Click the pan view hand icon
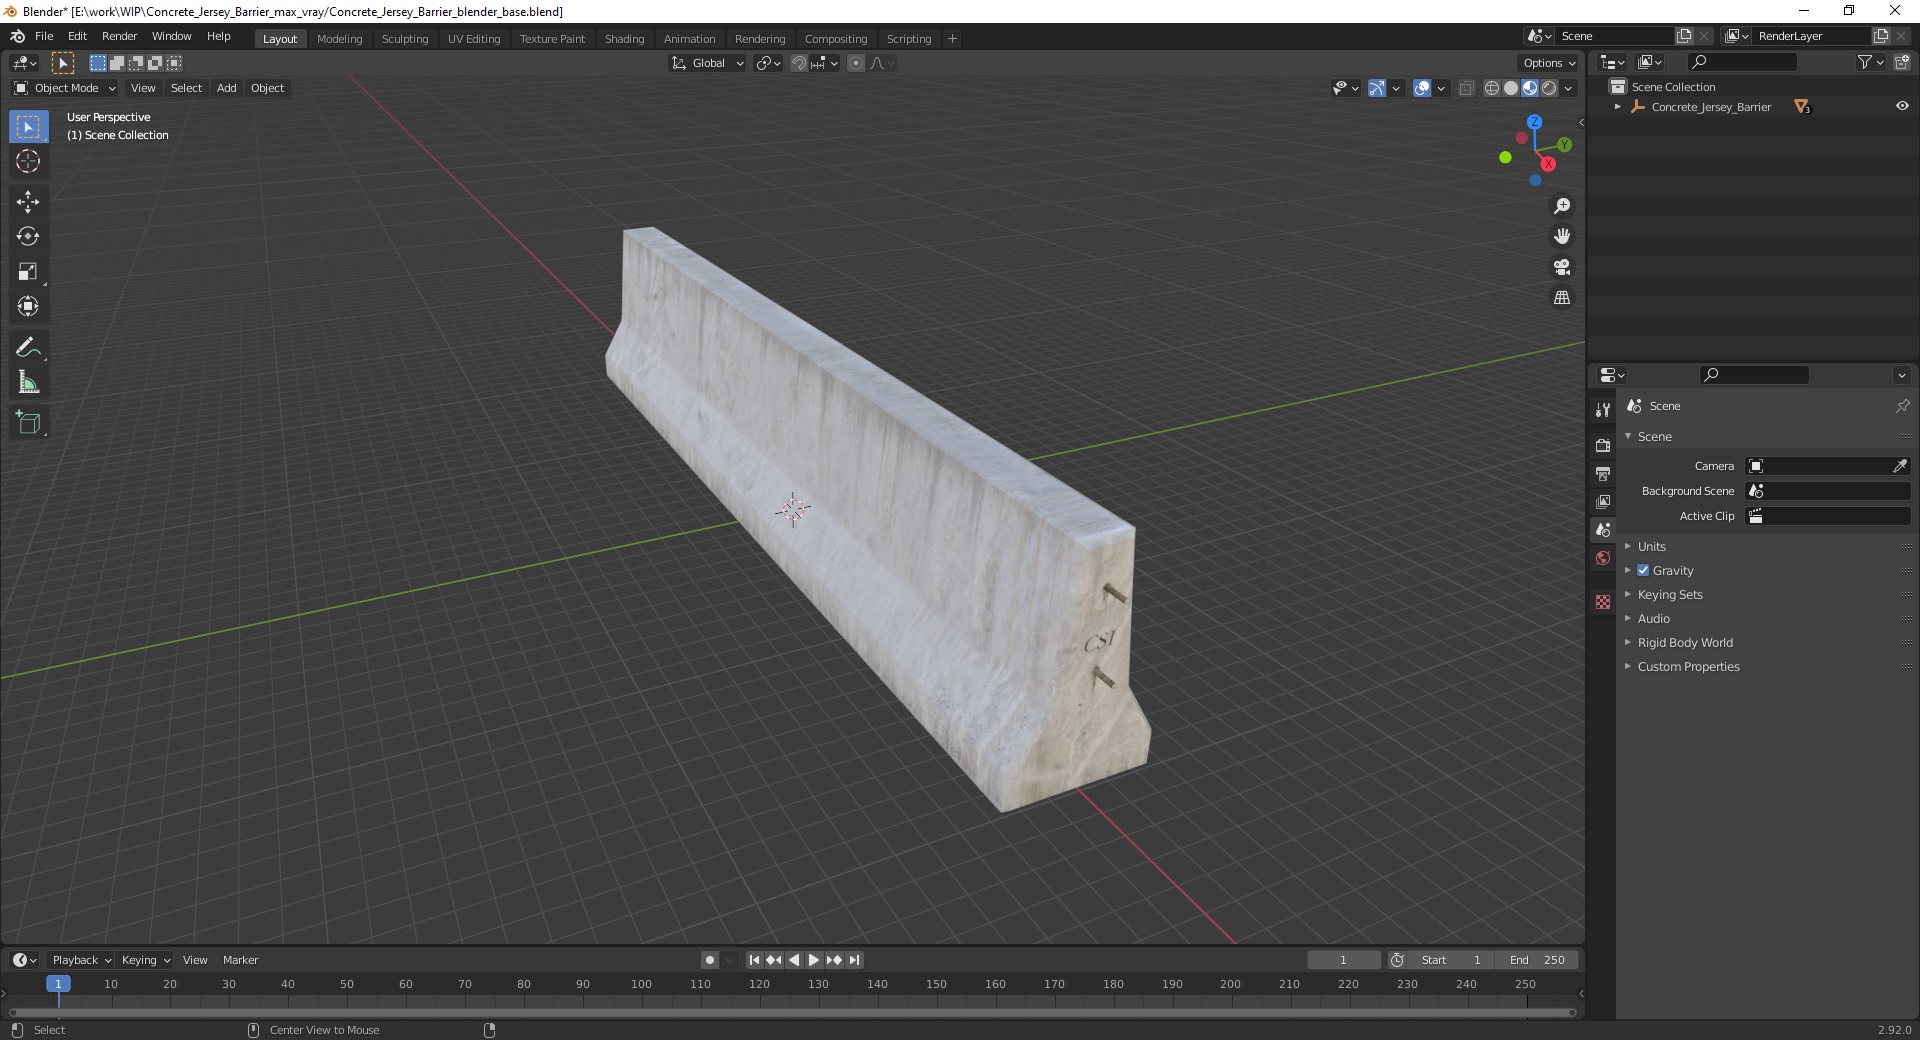 (x=1562, y=237)
